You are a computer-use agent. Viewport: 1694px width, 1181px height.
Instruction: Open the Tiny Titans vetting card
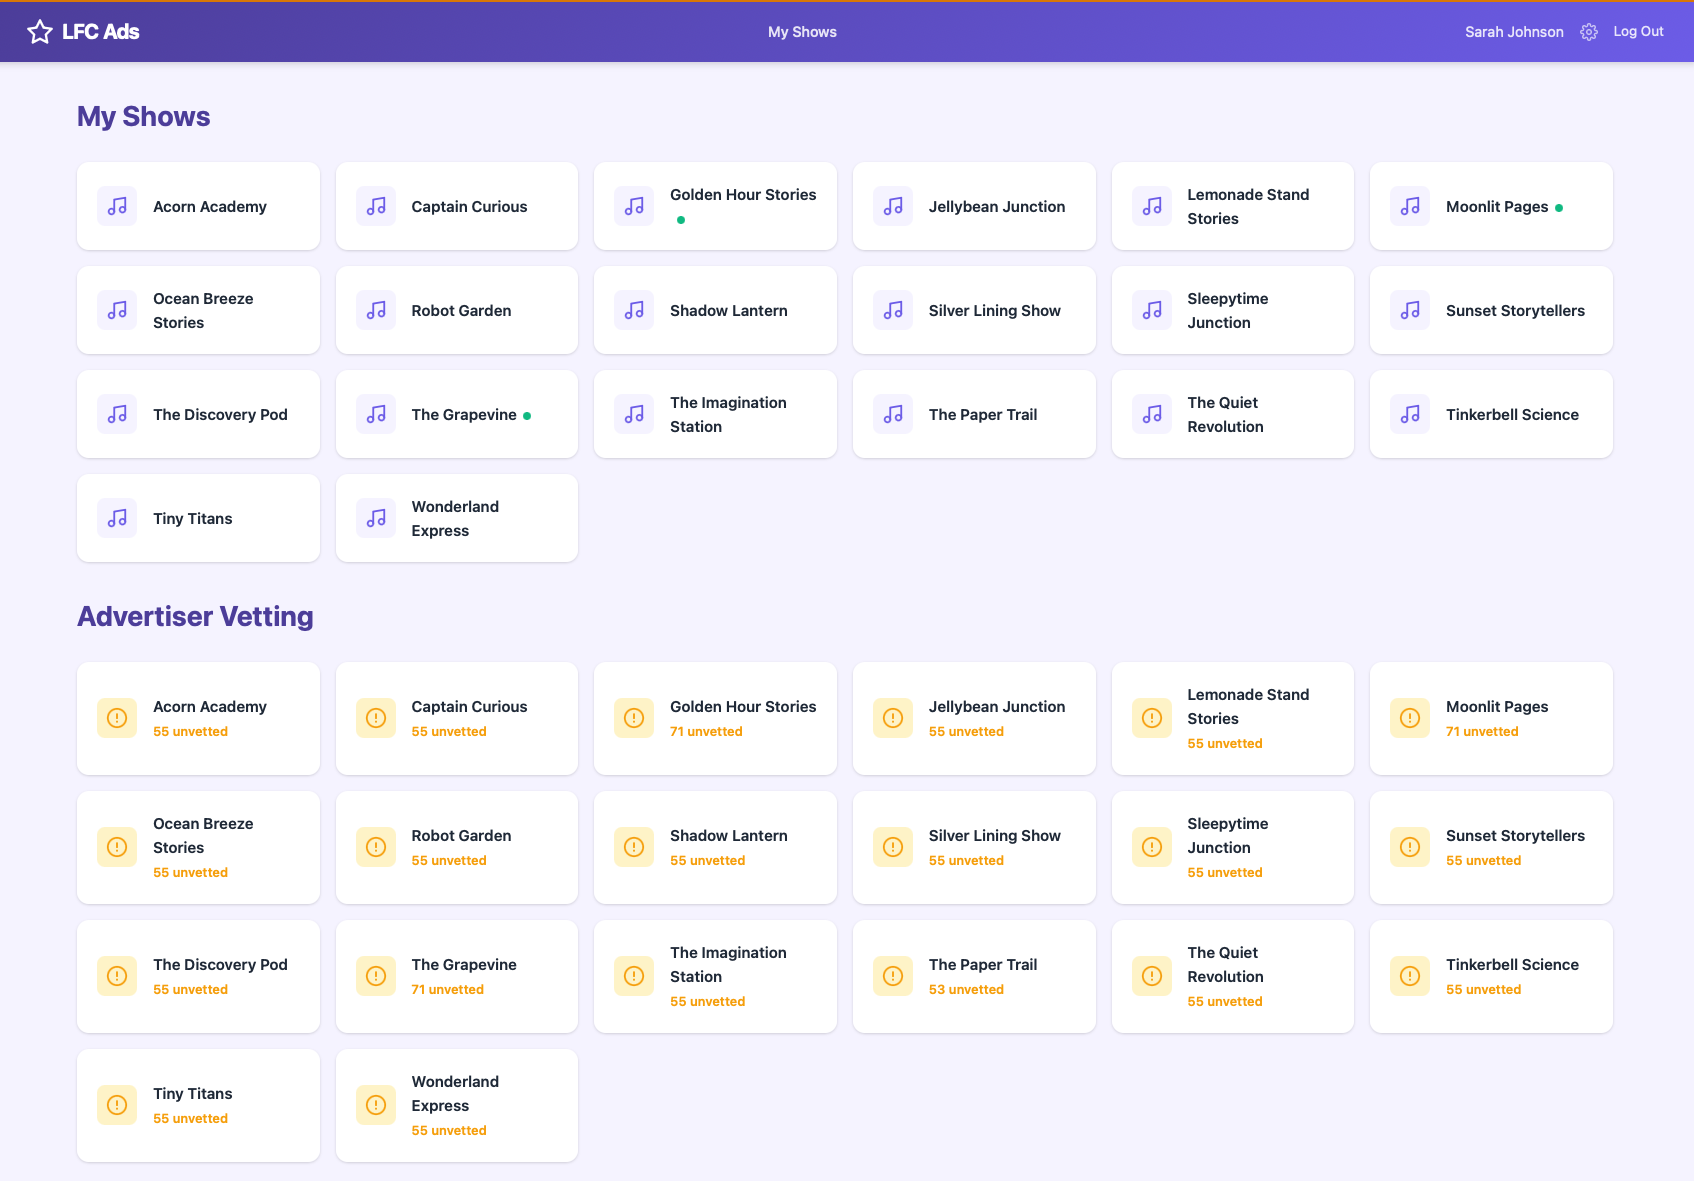point(198,1105)
